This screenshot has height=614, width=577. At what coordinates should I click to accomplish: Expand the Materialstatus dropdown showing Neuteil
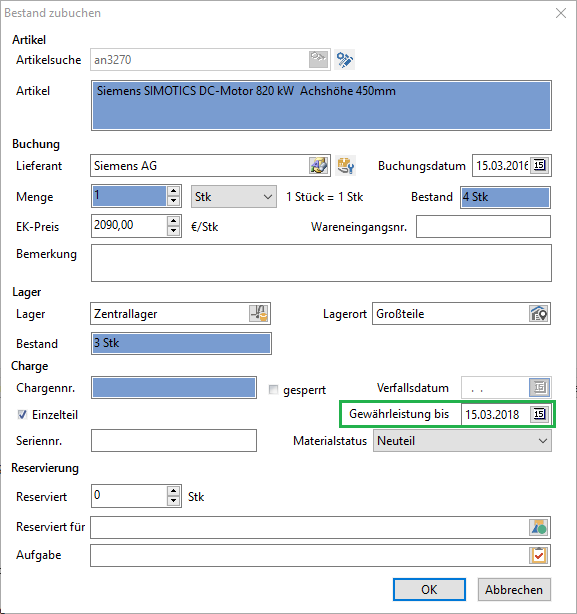click(462, 441)
